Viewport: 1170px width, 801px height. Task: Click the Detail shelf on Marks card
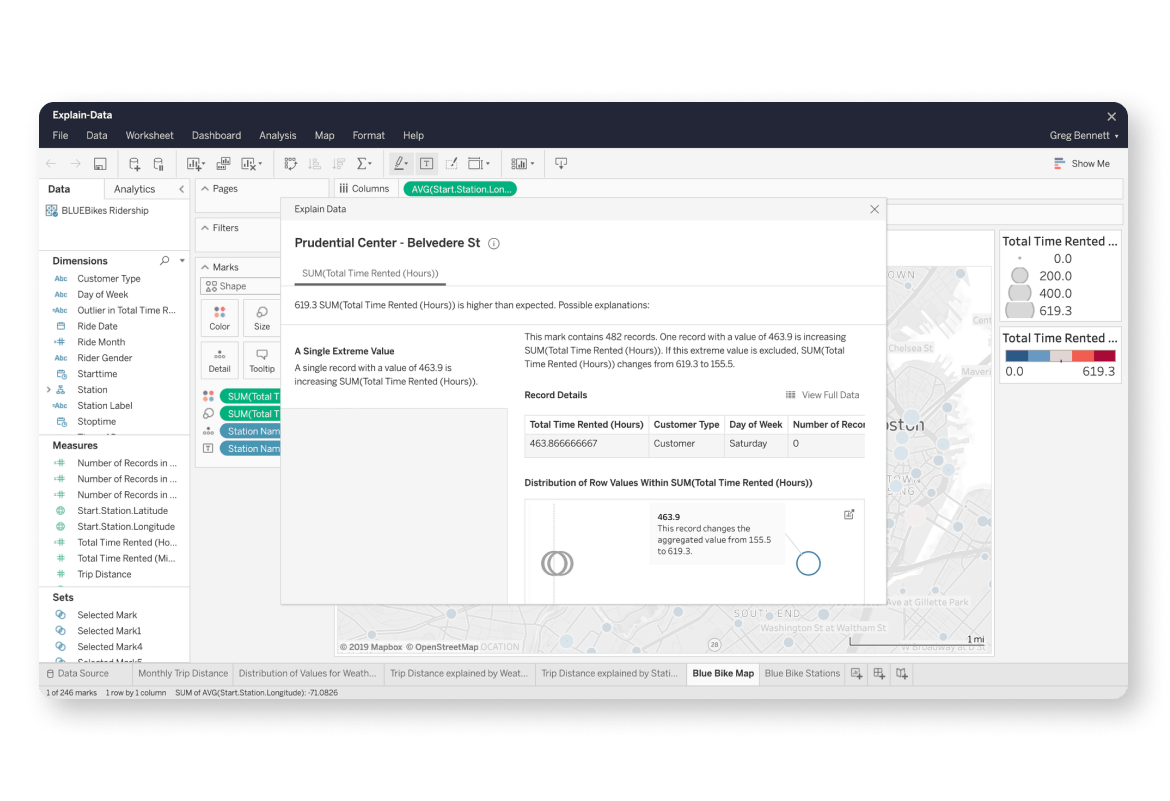pos(220,360)
